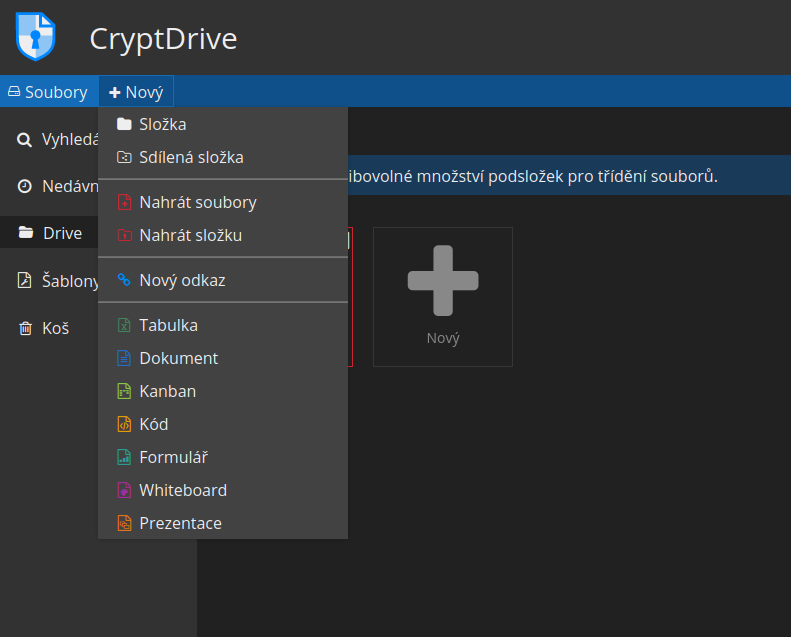Image resolution: width=791 pixels, height=637 pixels.
Task: Click the Kanban board icon
Action: coord(124,391)
